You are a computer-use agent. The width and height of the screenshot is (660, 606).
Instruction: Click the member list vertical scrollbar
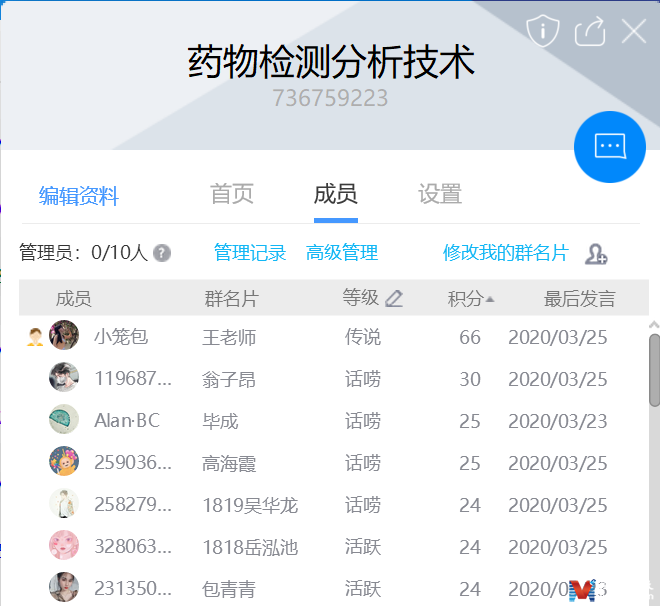click(x=654, y=370)
